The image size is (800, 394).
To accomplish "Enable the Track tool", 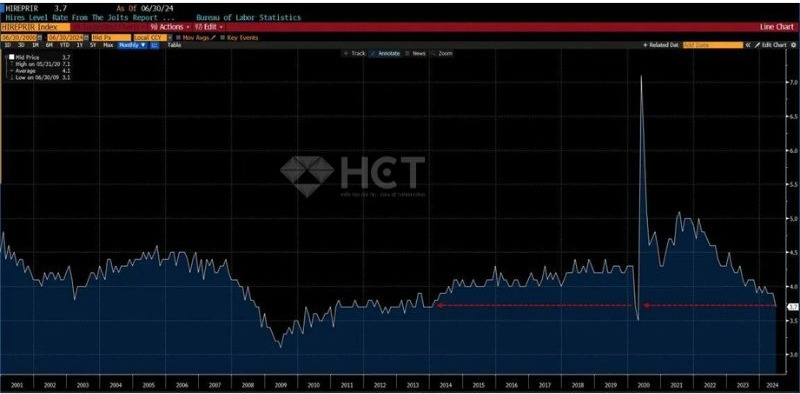I will pyautogui.click(x=355, y=53).
